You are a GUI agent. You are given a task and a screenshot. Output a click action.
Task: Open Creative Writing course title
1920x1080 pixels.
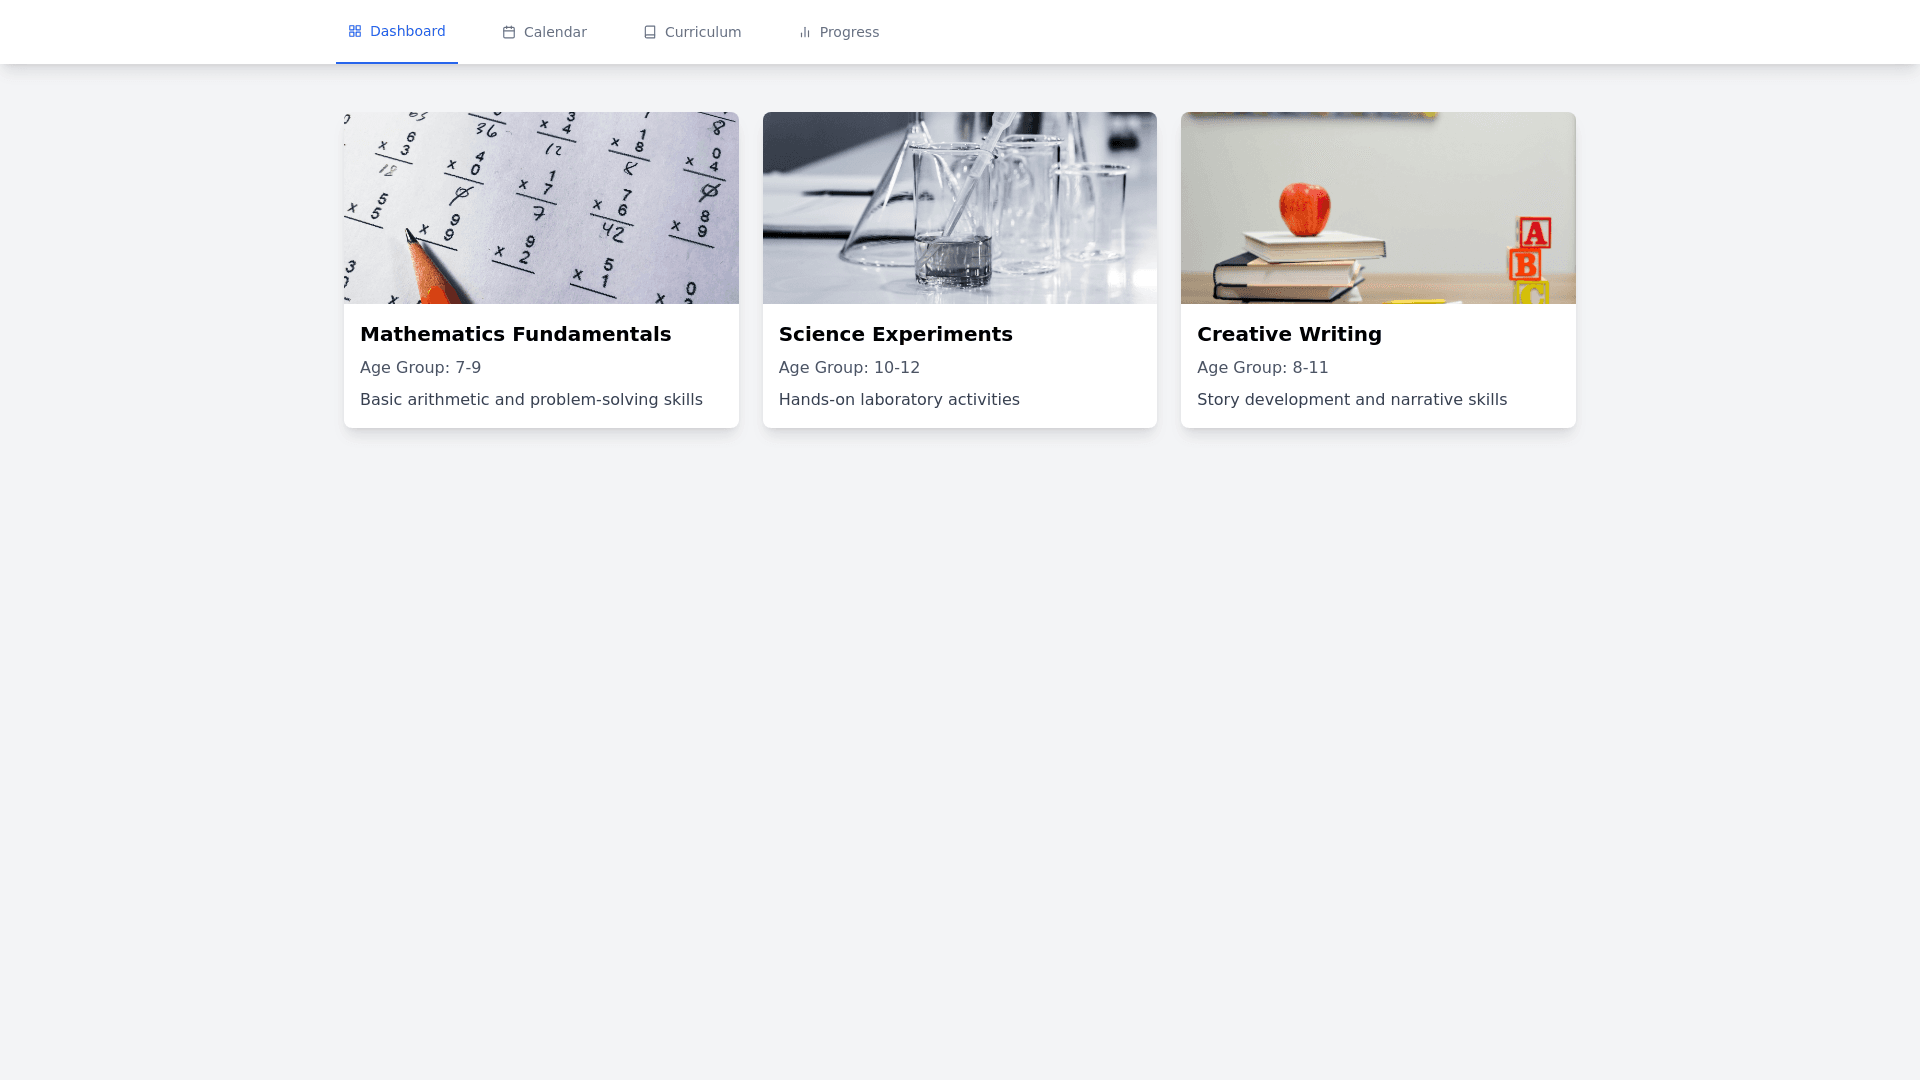(x=1289, y=334)
